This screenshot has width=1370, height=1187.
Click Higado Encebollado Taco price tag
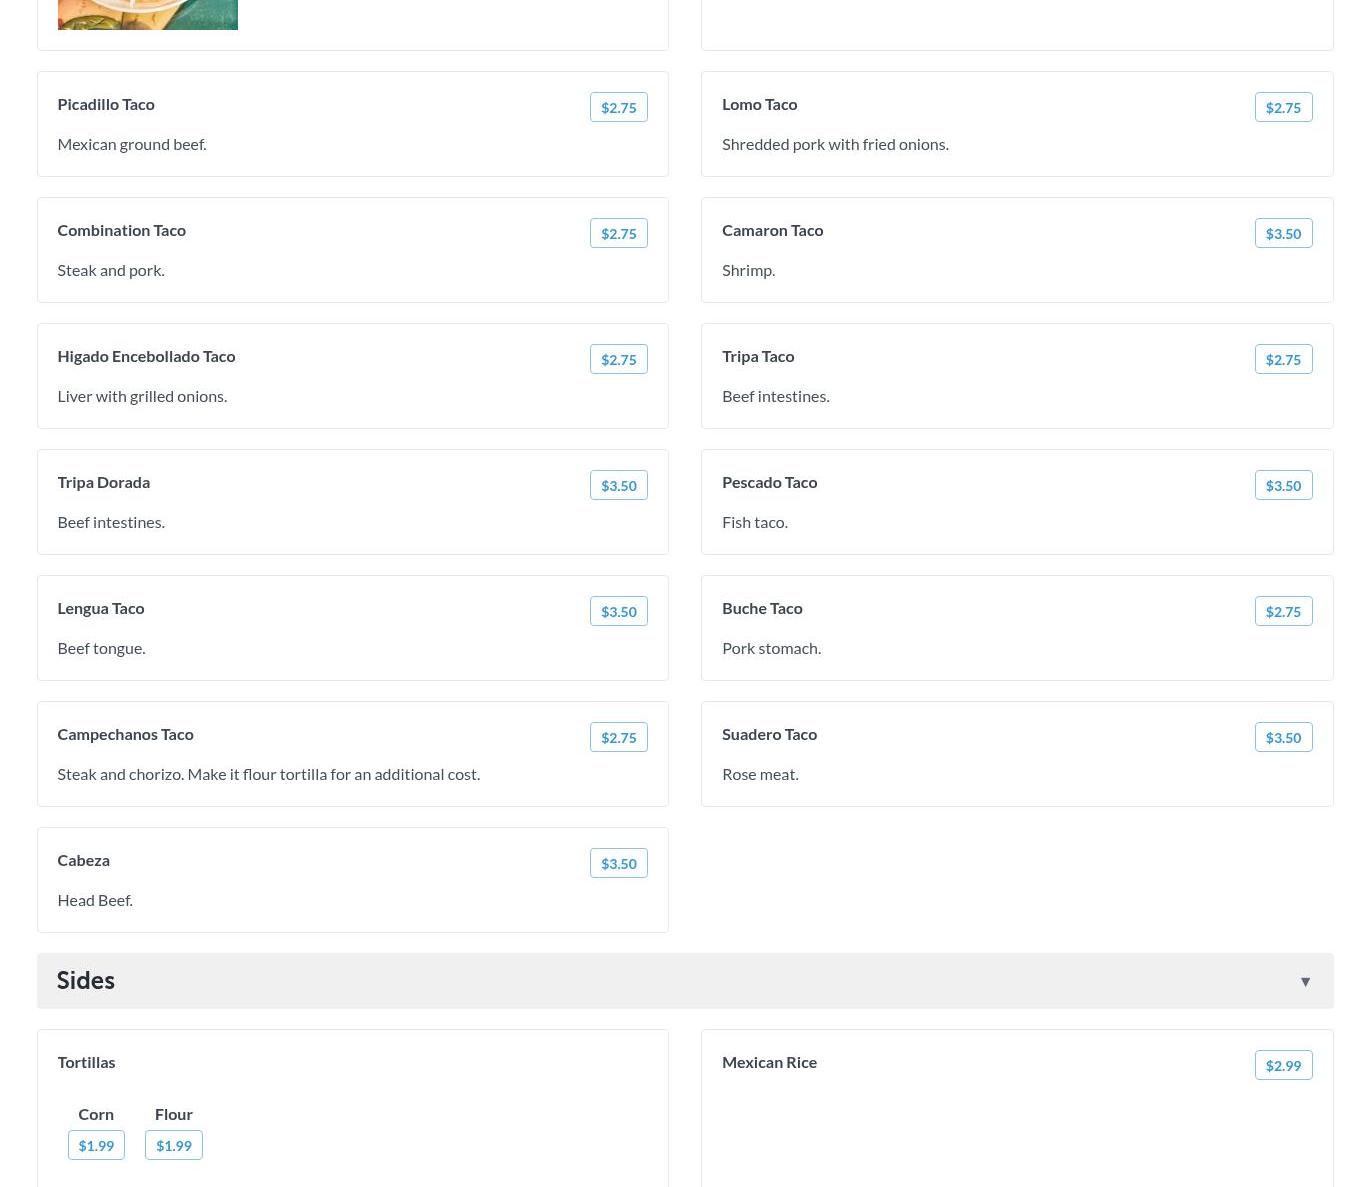[618, 359]
